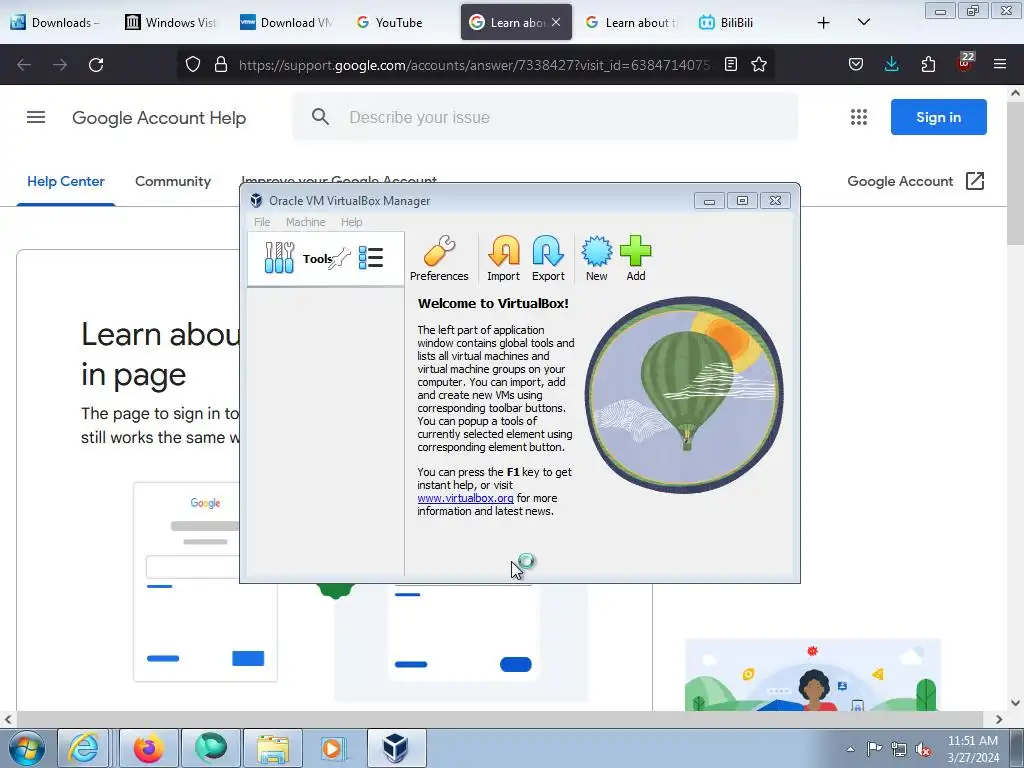Select the Tools item in VirtualBox sidebar
Image resolution: width=1024 pixels, height=768 pixels.
325,259
